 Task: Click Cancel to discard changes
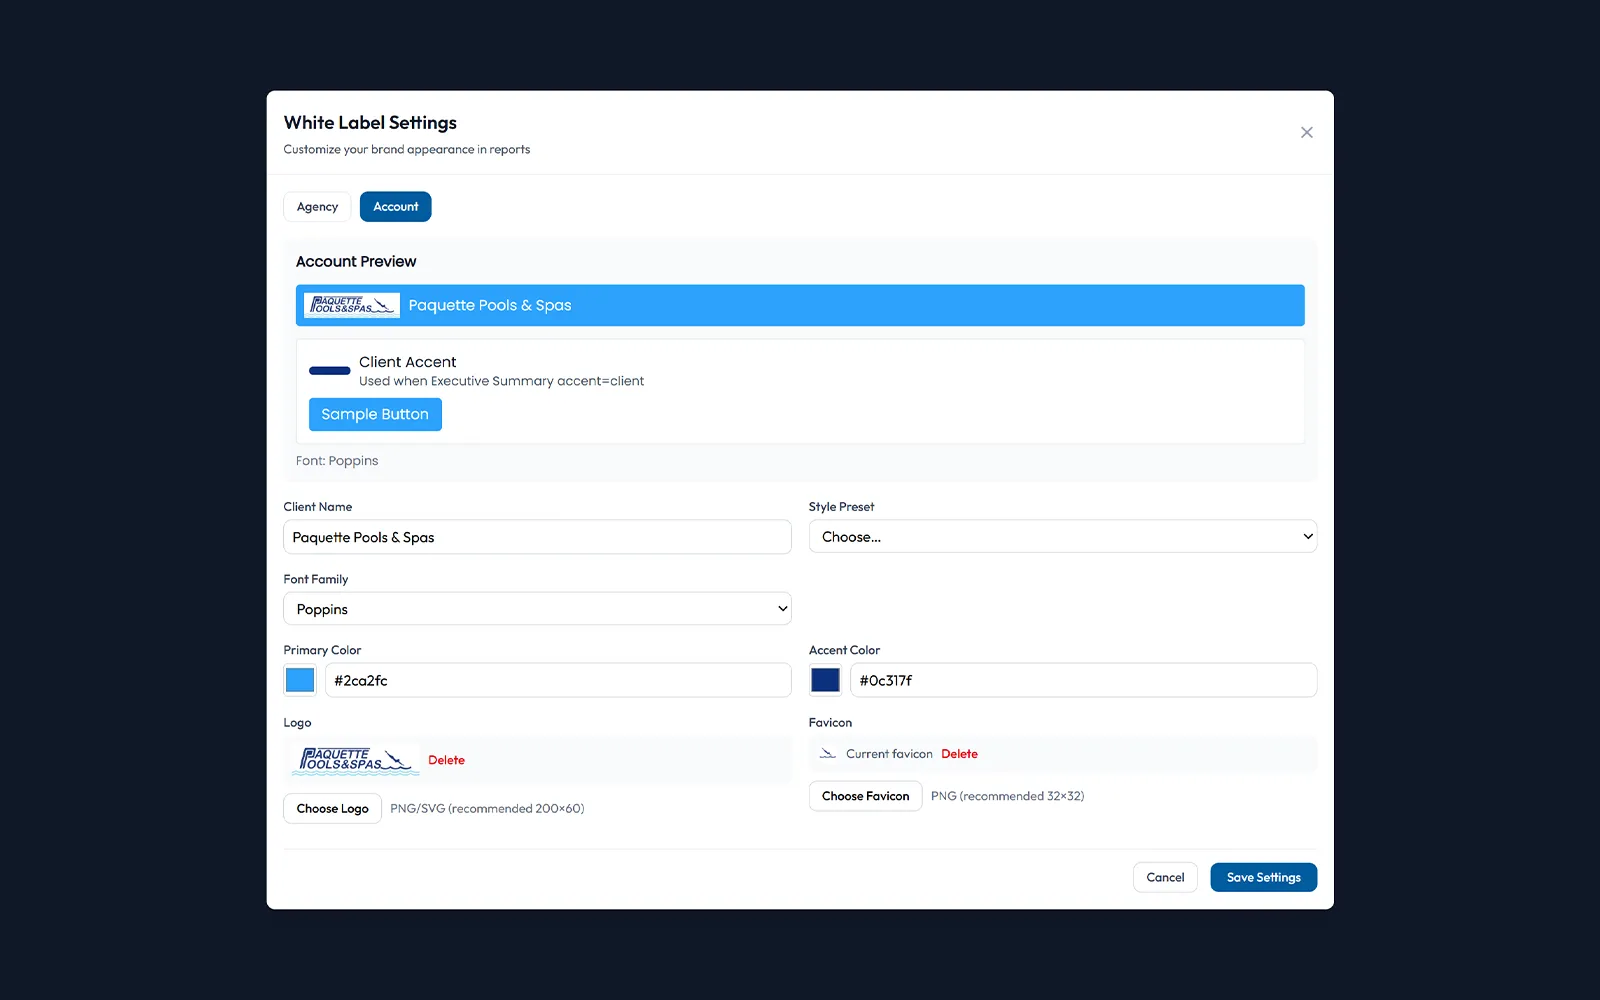pyautogui.click(x=1164, y=877)
